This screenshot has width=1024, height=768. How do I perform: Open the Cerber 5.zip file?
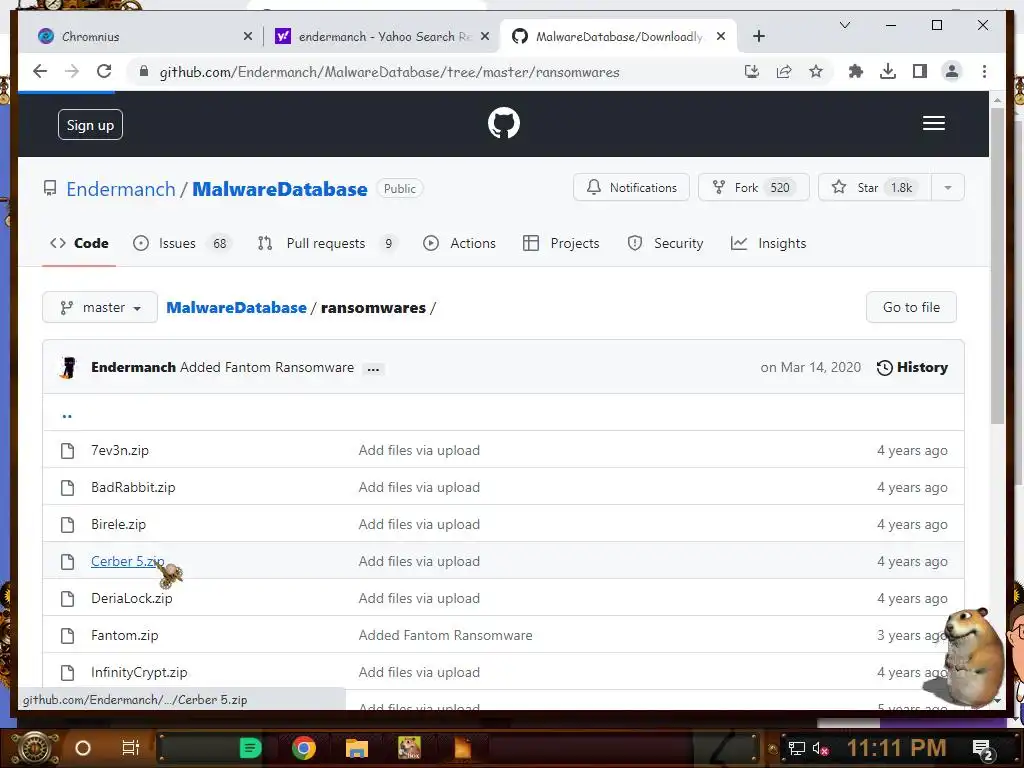(x=127, y=561)
